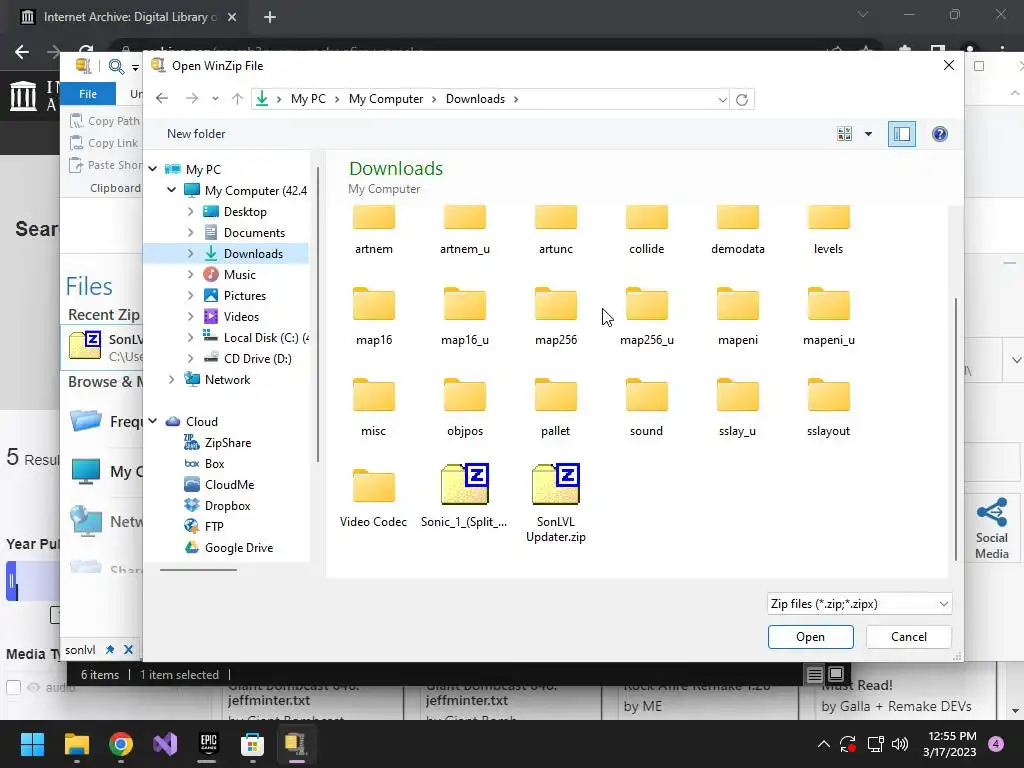
Task: Navigate back in the file dialog
Action: pos(162,99)
